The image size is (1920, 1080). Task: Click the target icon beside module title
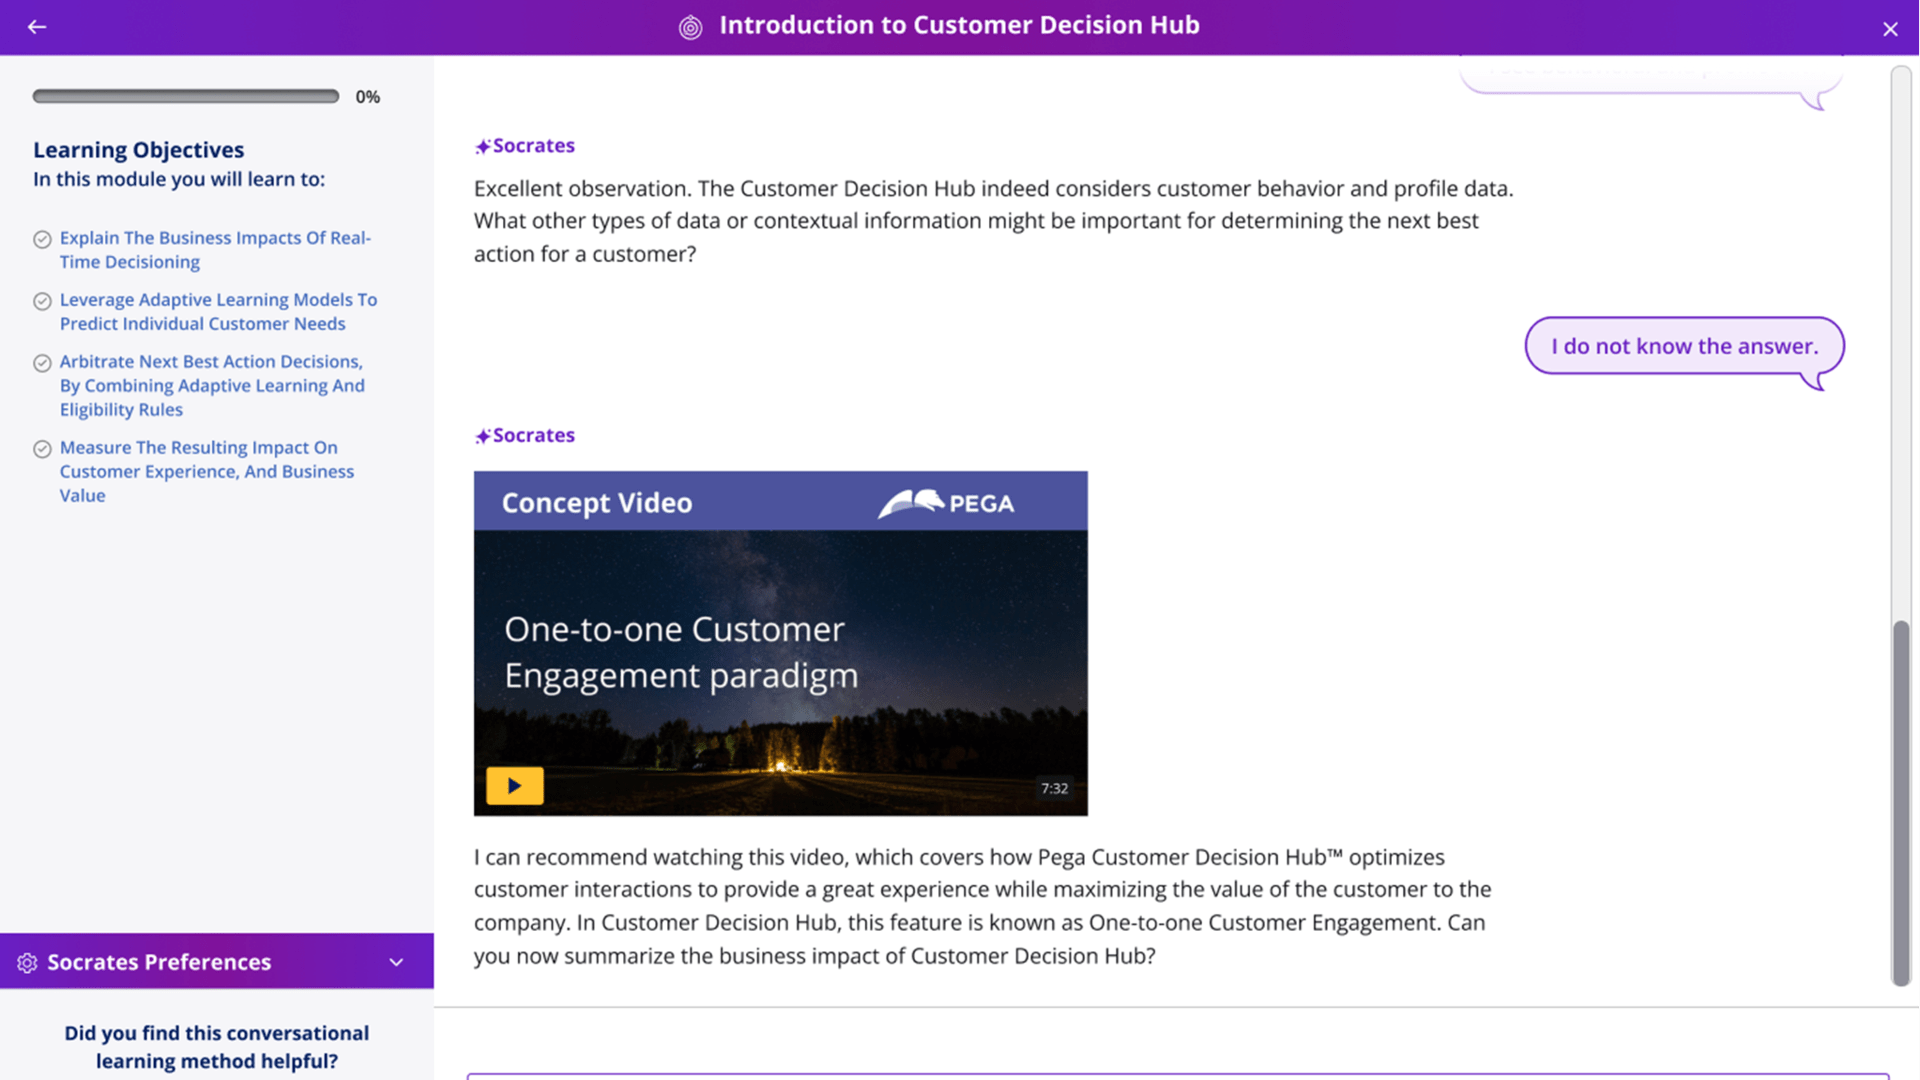pos(690,27)
